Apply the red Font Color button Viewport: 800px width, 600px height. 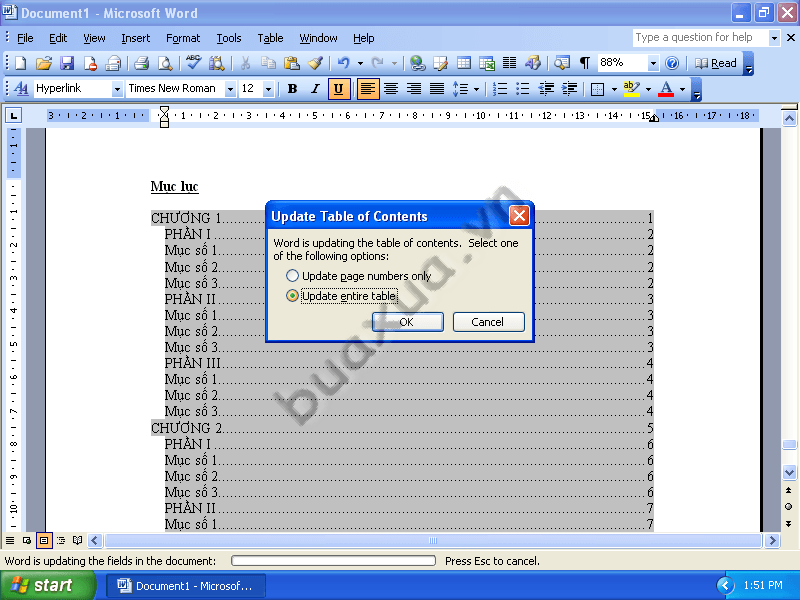(666, 89)
